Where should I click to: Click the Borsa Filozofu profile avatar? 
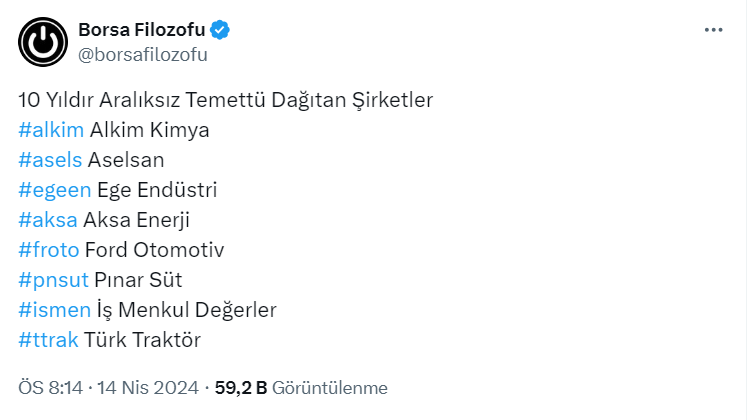pos(42,42)
